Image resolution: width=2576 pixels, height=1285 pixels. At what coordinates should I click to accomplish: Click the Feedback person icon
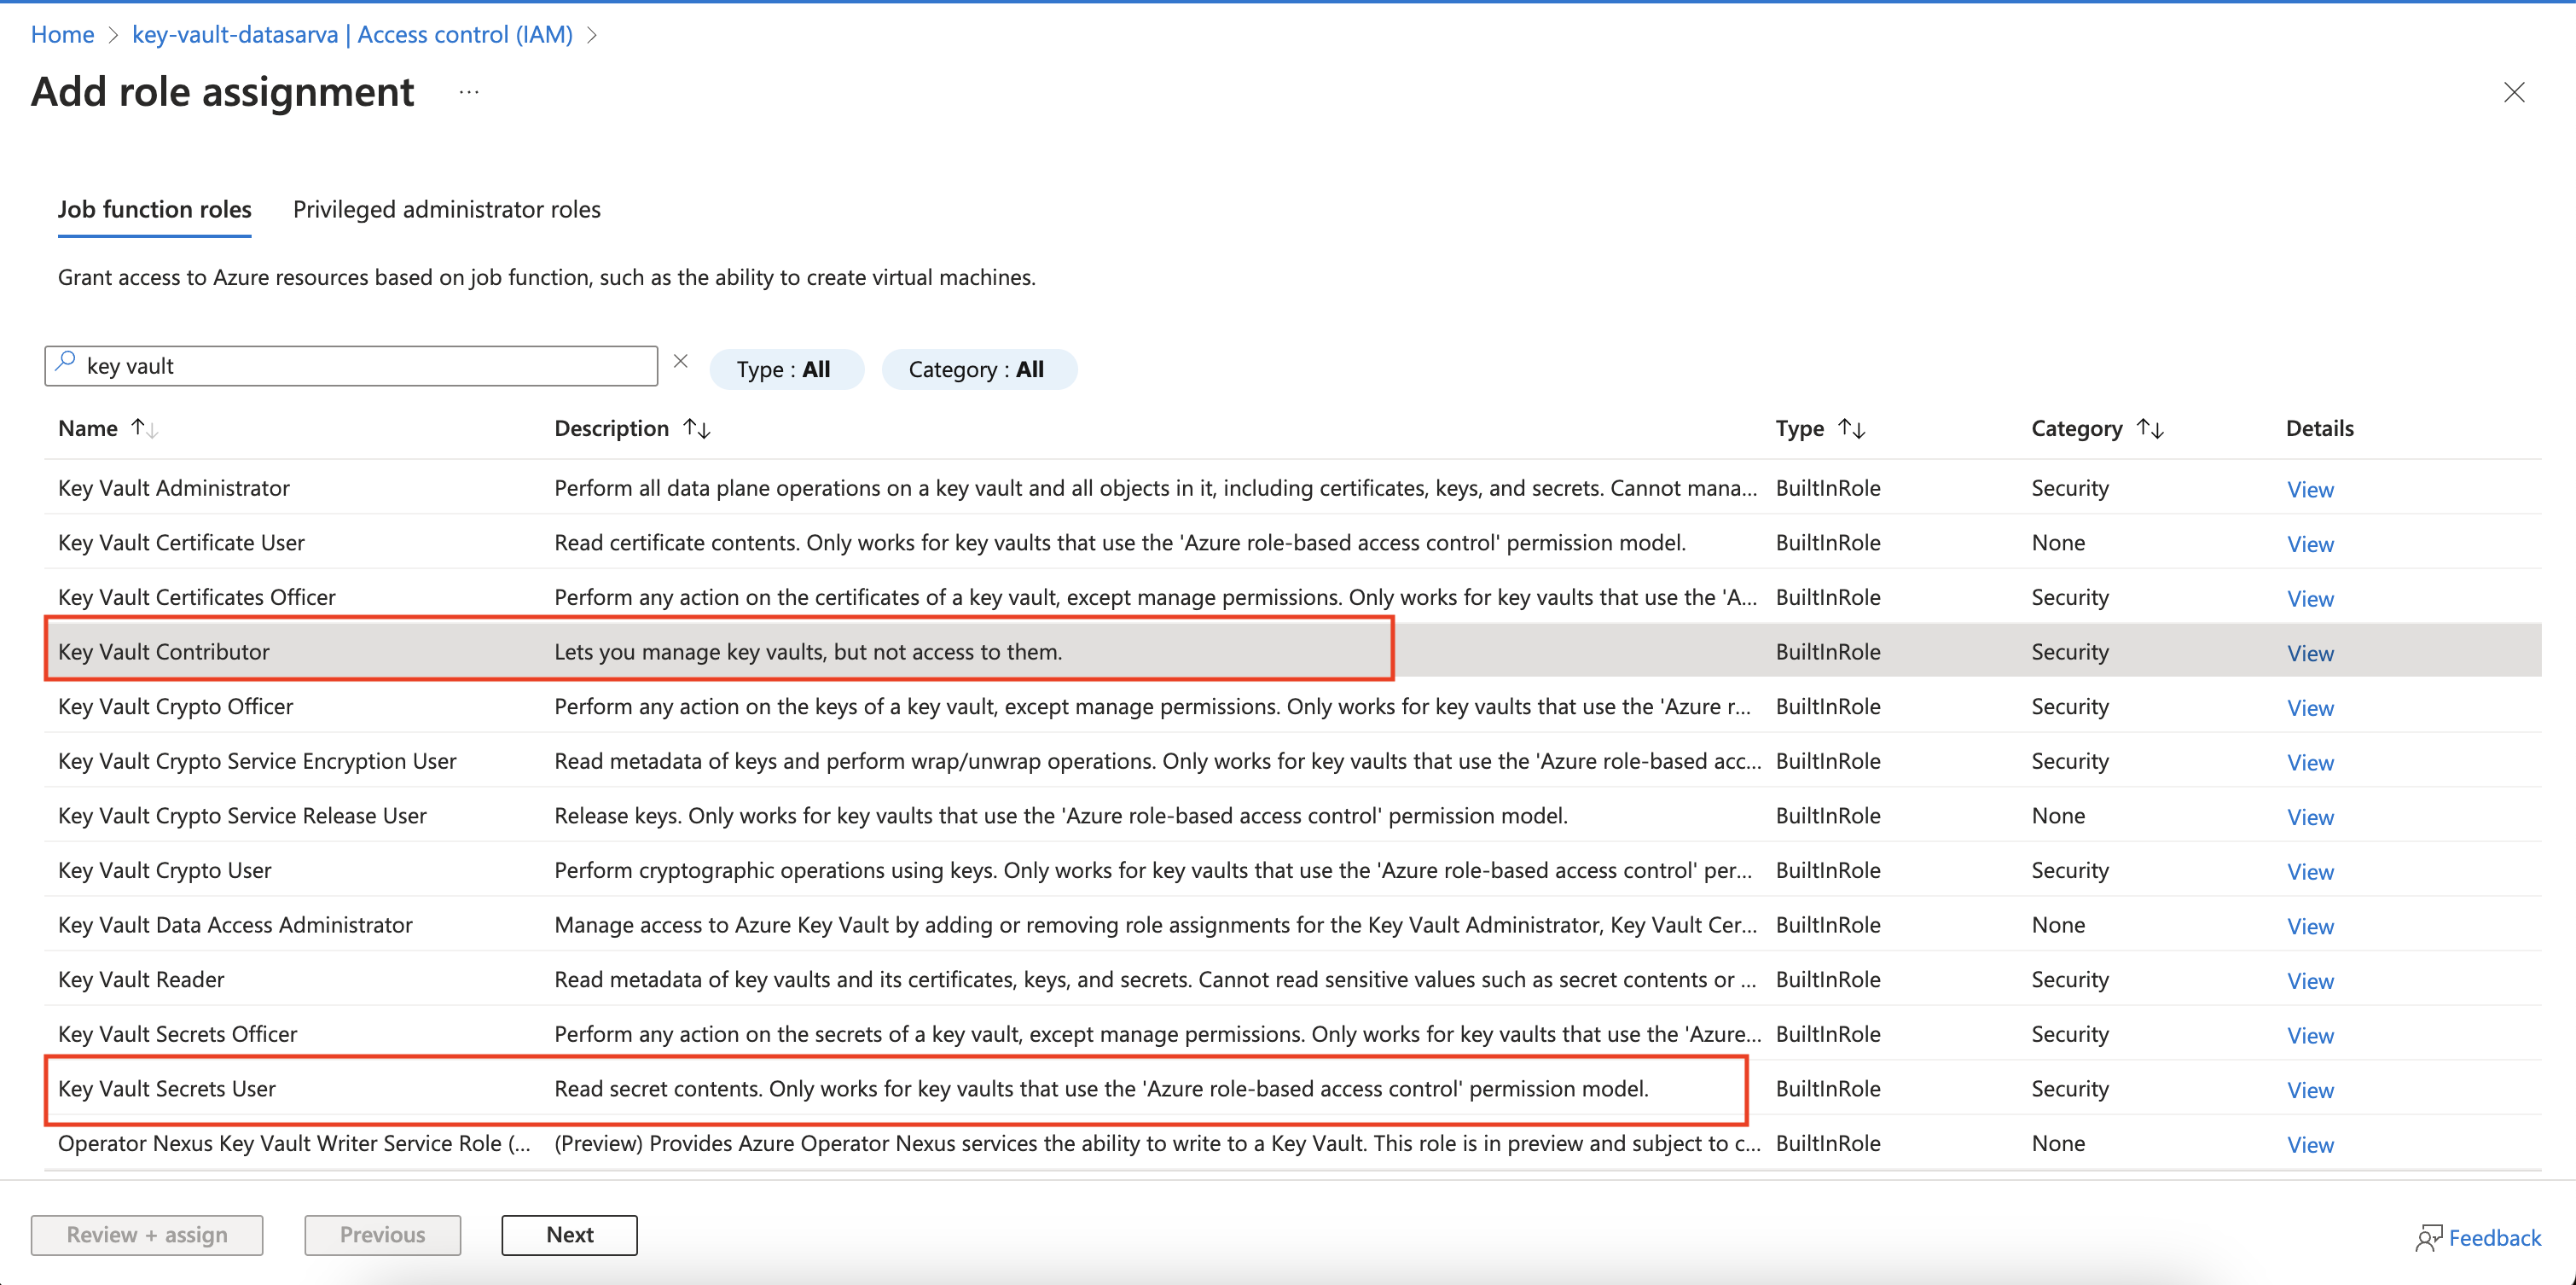pyautogui.click(x=2428, y=1238)
